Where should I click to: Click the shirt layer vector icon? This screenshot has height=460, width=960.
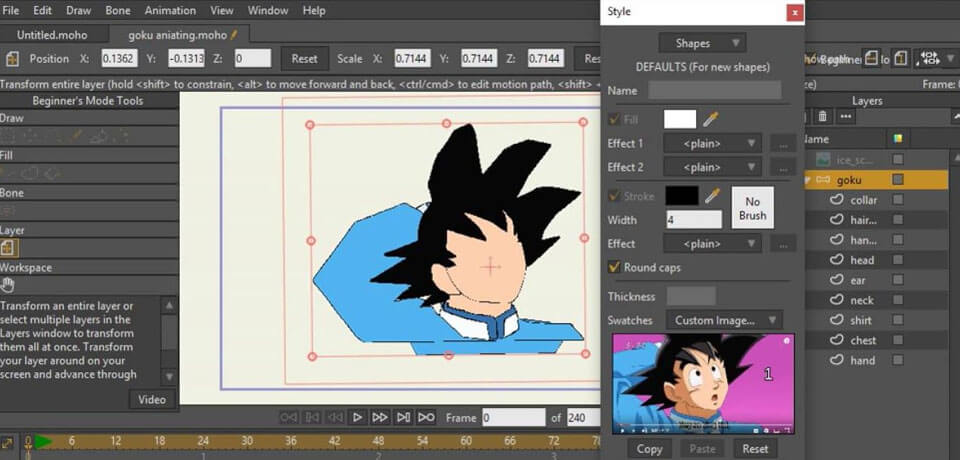tap(836, 320)
